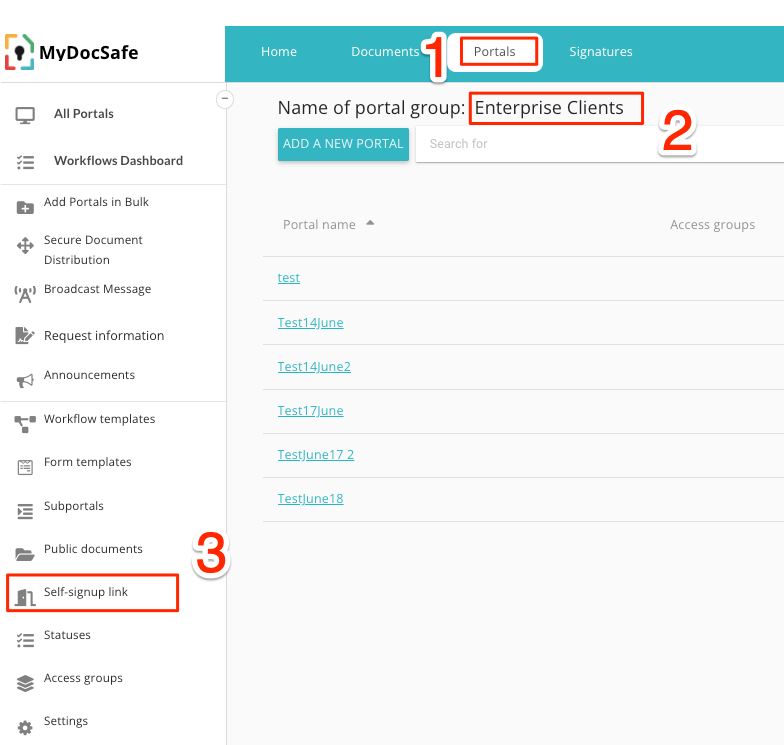Switch to the Portals tab
The width and height of the screenshot is (784, 745).
click(x=494, y=52)
